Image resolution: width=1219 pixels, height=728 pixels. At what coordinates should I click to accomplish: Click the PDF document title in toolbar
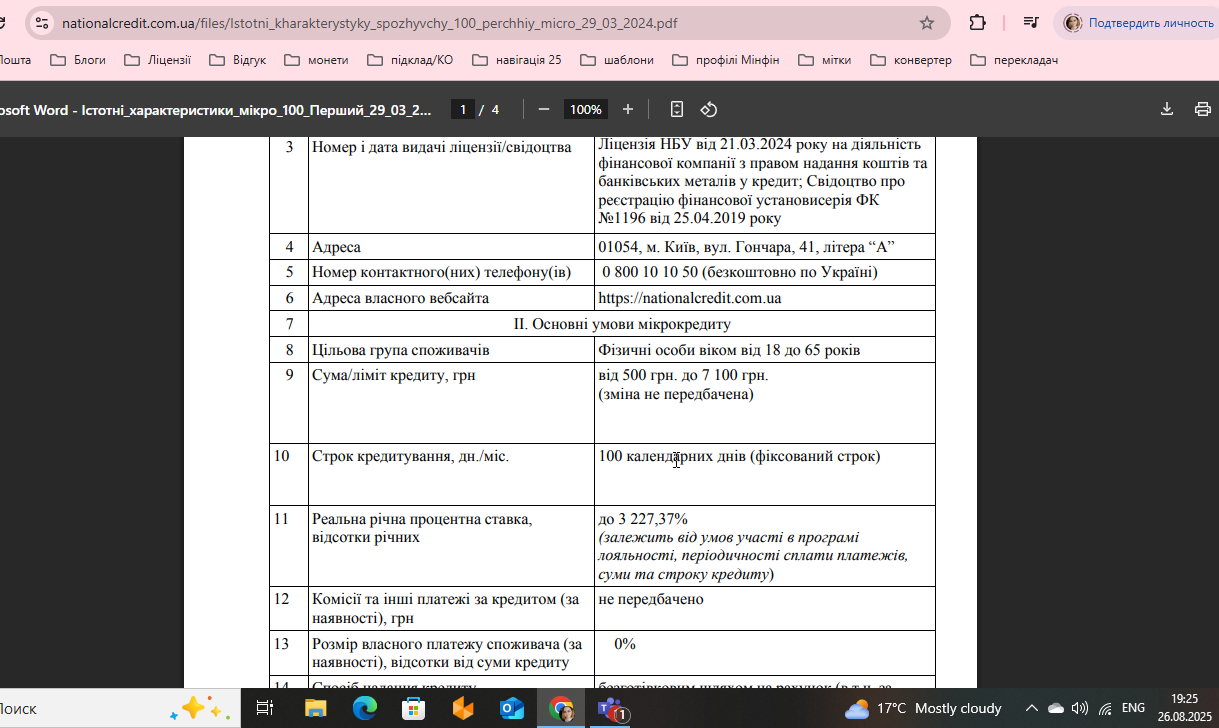(215, 109)
